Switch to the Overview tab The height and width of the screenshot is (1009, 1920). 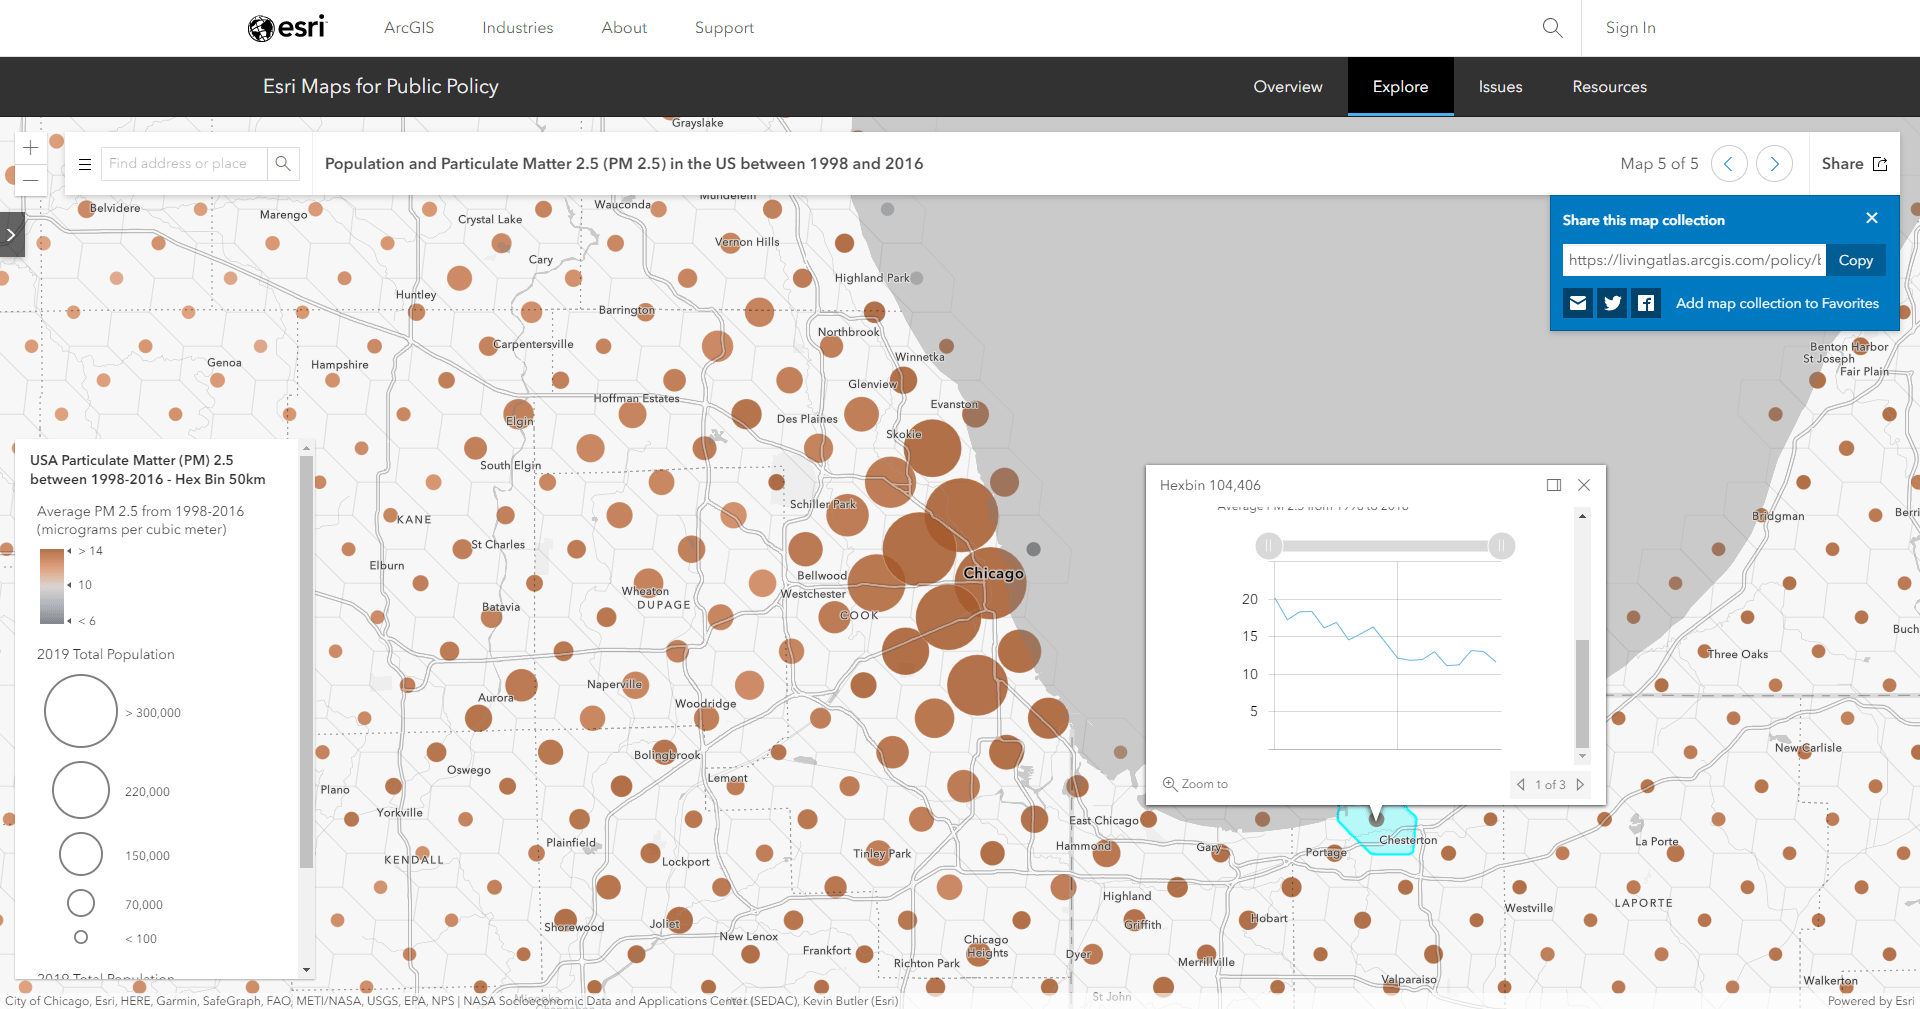[x=1288, y=87]
